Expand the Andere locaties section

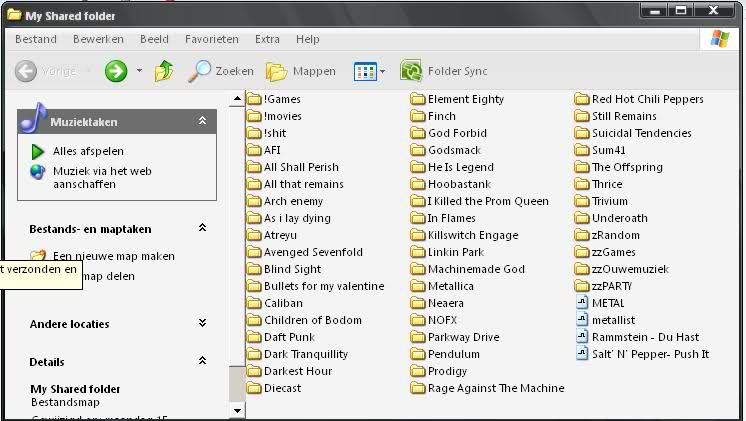[202, 323]
